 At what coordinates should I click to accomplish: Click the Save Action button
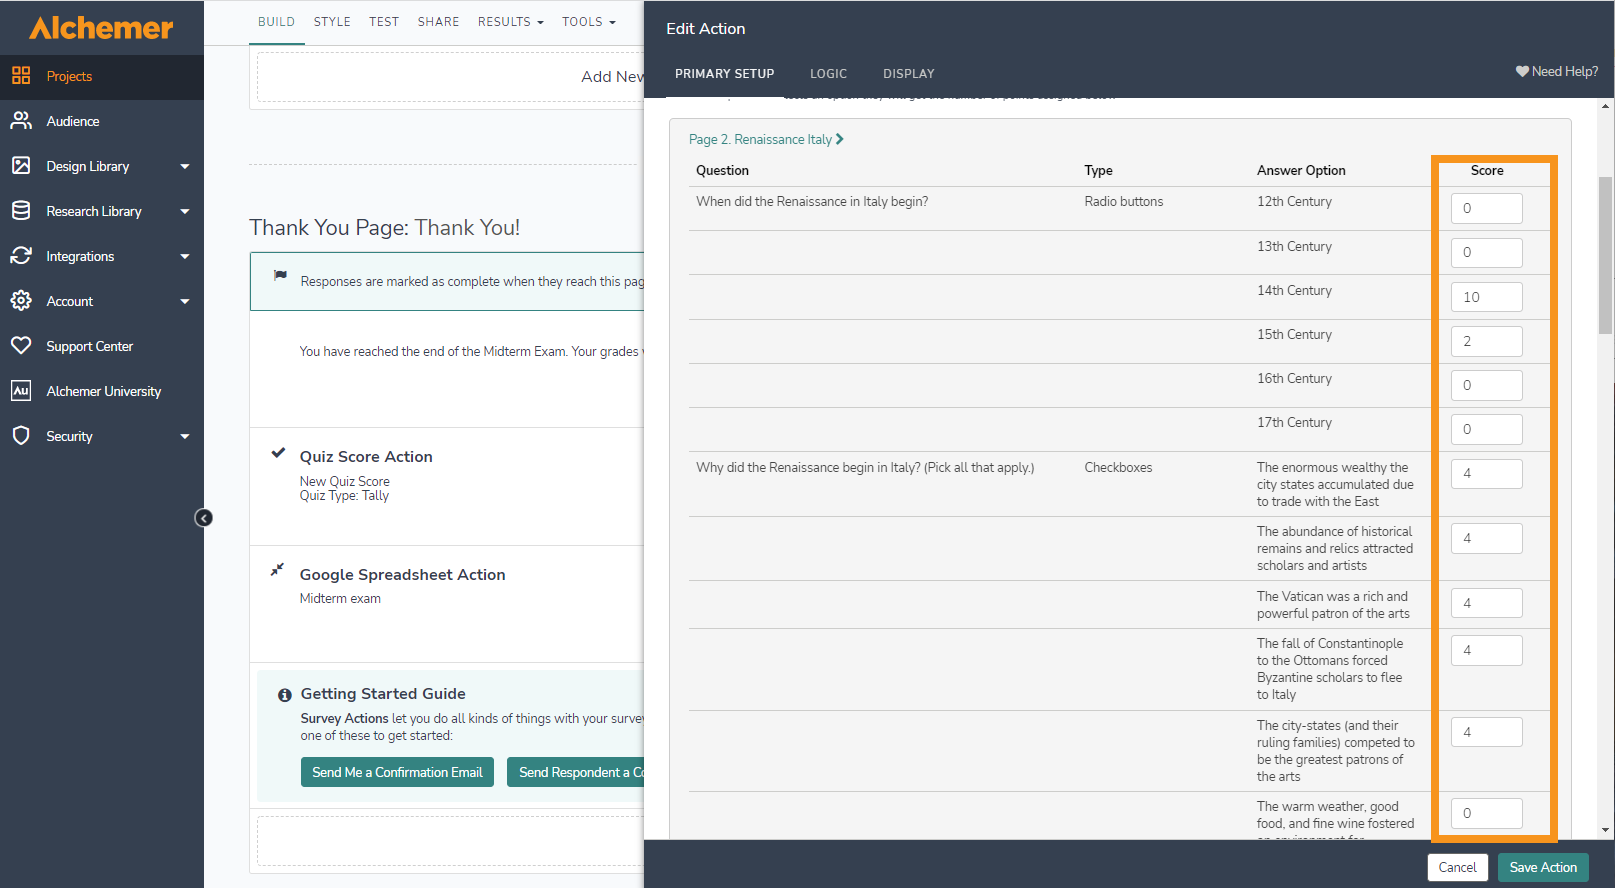click(x=1542, y=867)
